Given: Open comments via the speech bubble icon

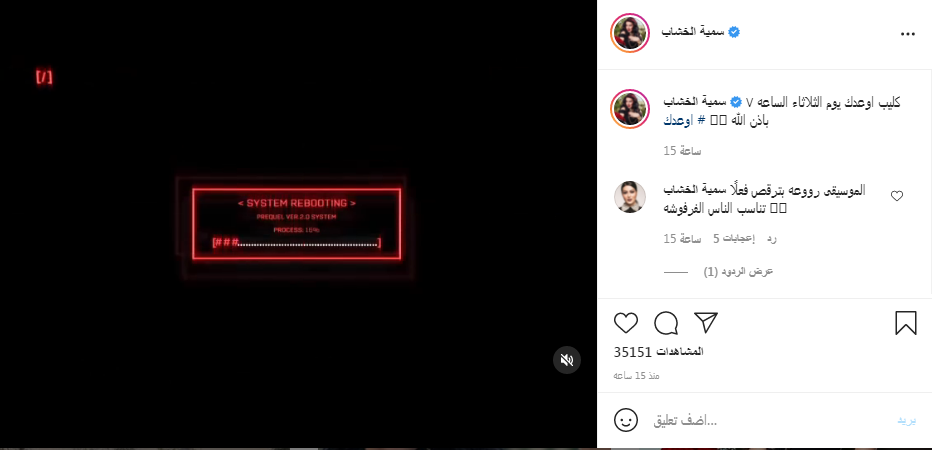Looking at the screenshot, I should point(666,323).
